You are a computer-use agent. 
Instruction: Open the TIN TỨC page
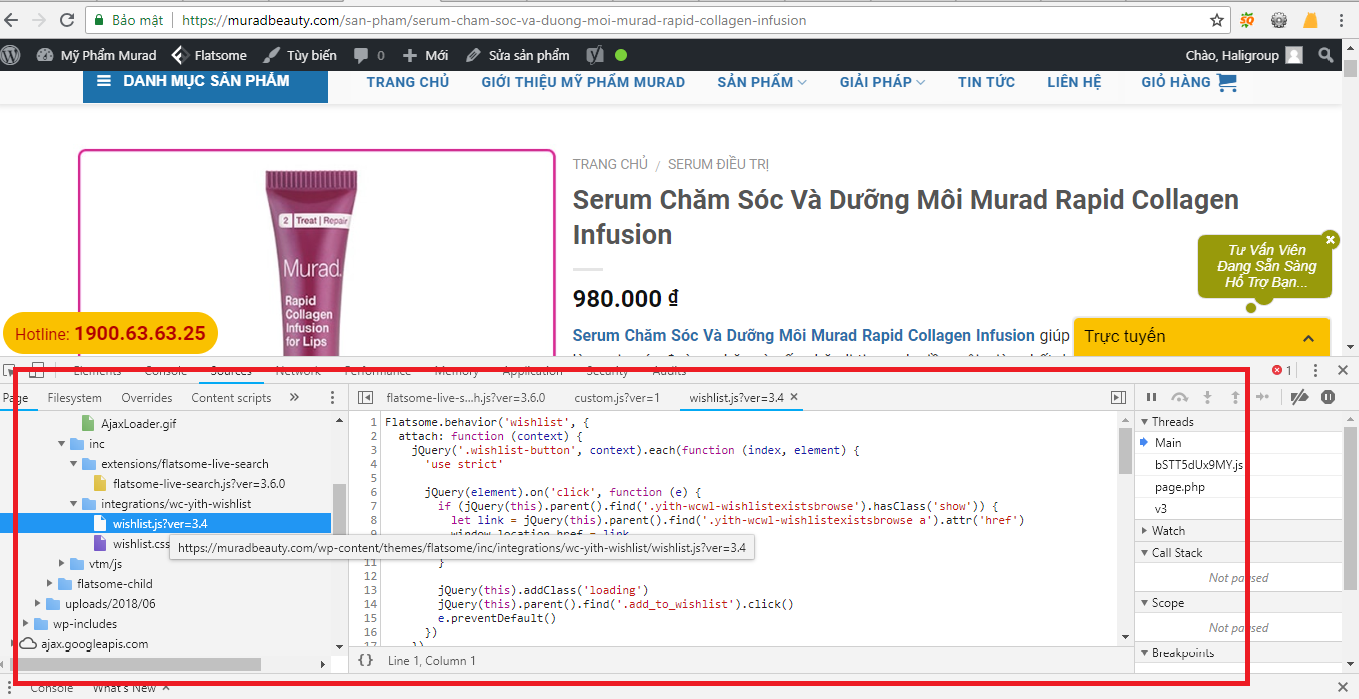(986, 82)
